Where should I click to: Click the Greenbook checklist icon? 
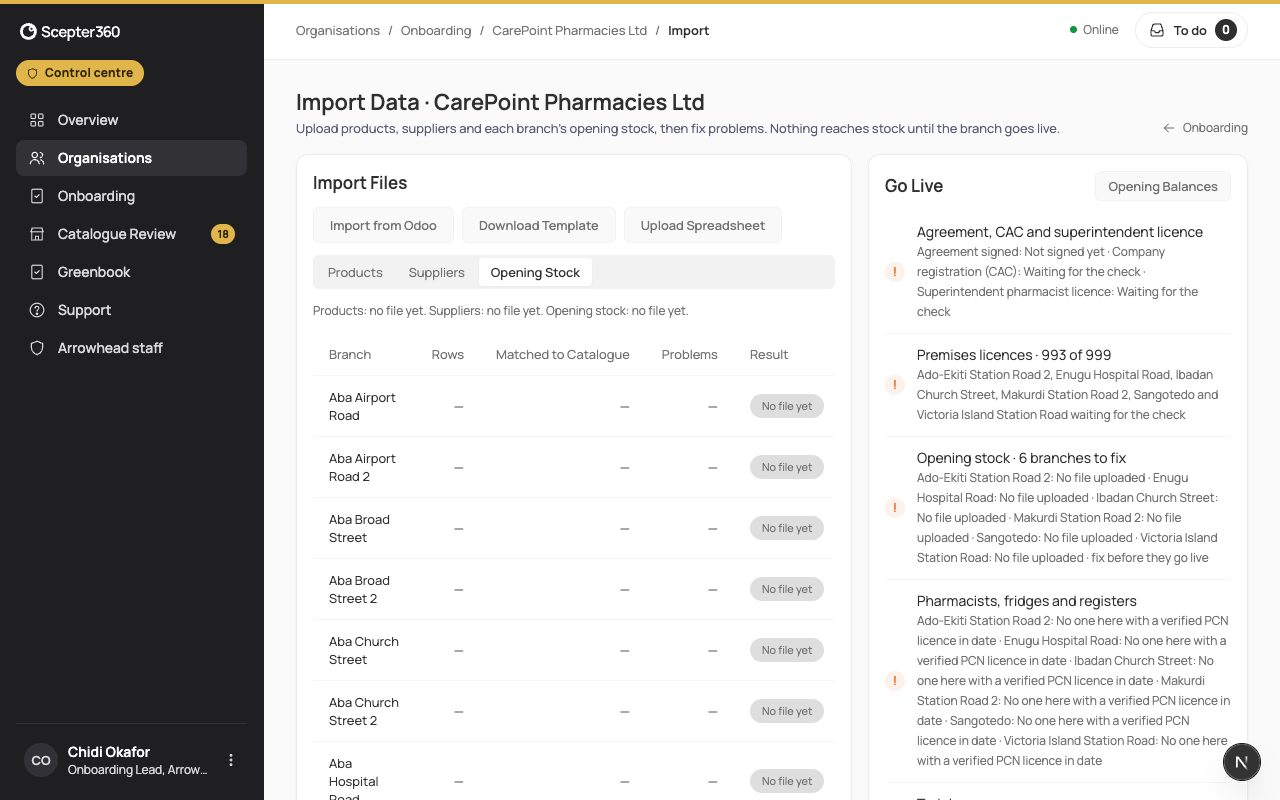point(37,272)
